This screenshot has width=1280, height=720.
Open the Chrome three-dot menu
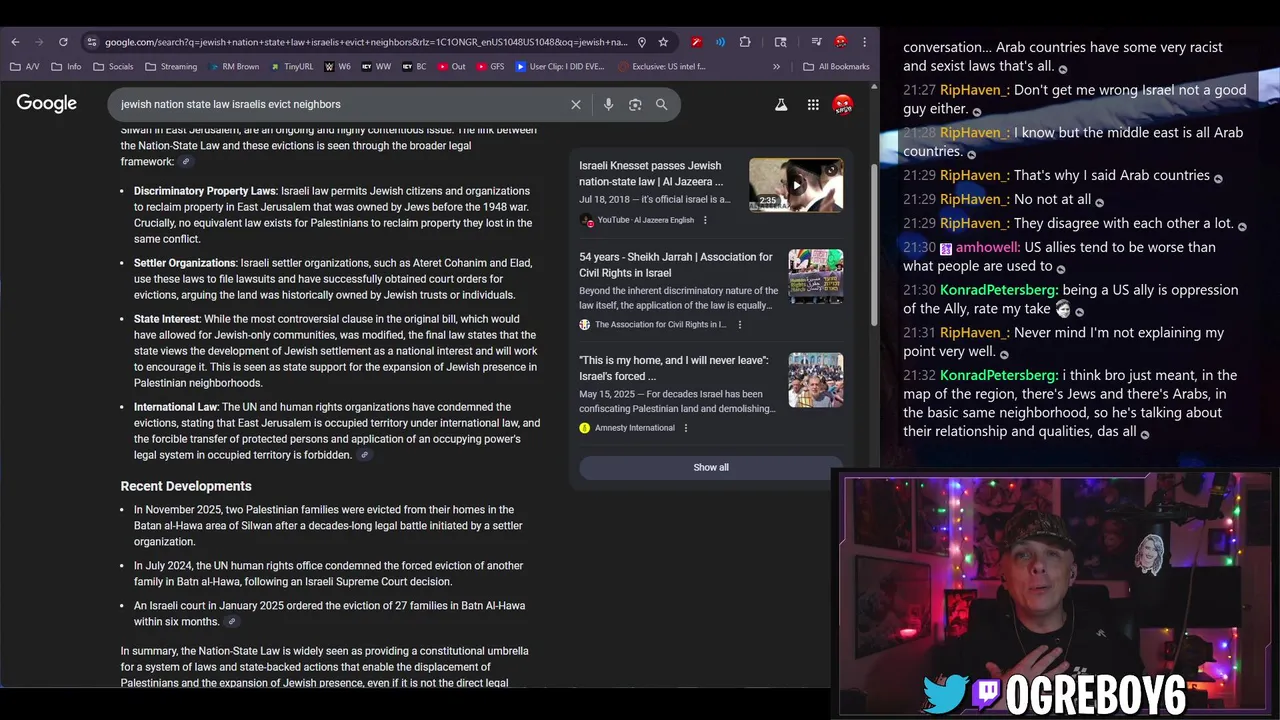(x=864, y=42)
